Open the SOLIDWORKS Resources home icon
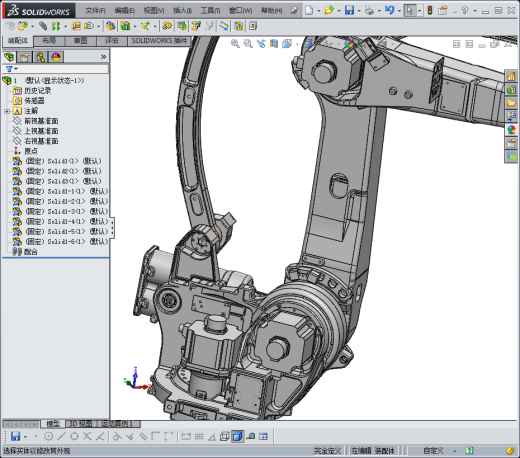The image size is (520, 458). click(511, 76)
